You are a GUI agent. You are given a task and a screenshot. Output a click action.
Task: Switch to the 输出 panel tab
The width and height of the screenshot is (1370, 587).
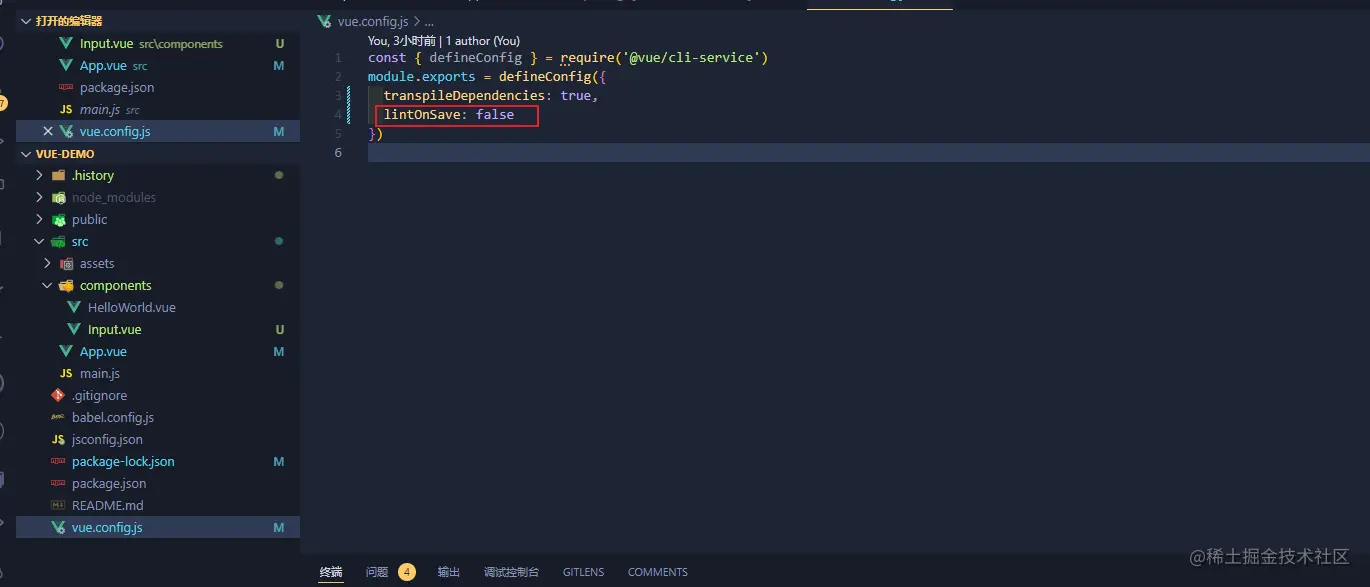[x=449, y=572]
